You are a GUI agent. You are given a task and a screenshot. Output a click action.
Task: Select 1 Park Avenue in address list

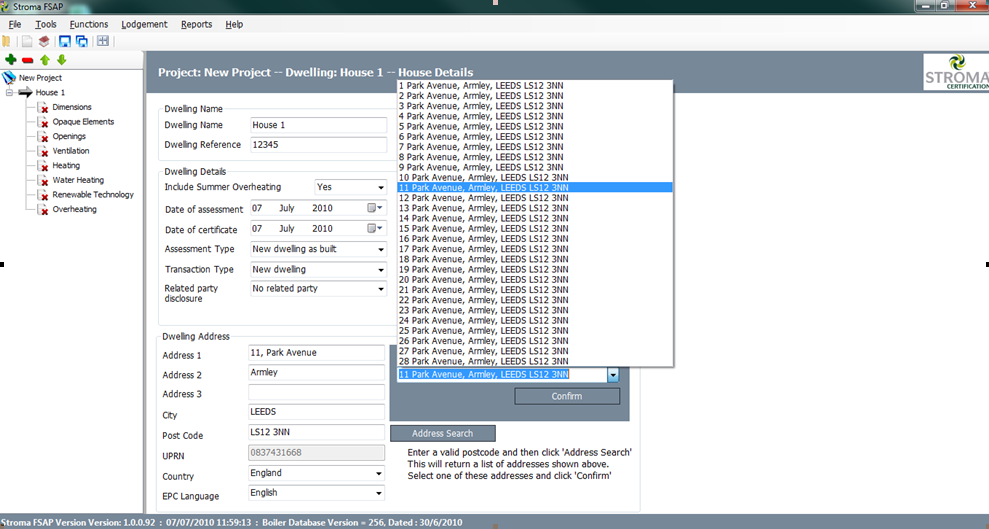535,86
